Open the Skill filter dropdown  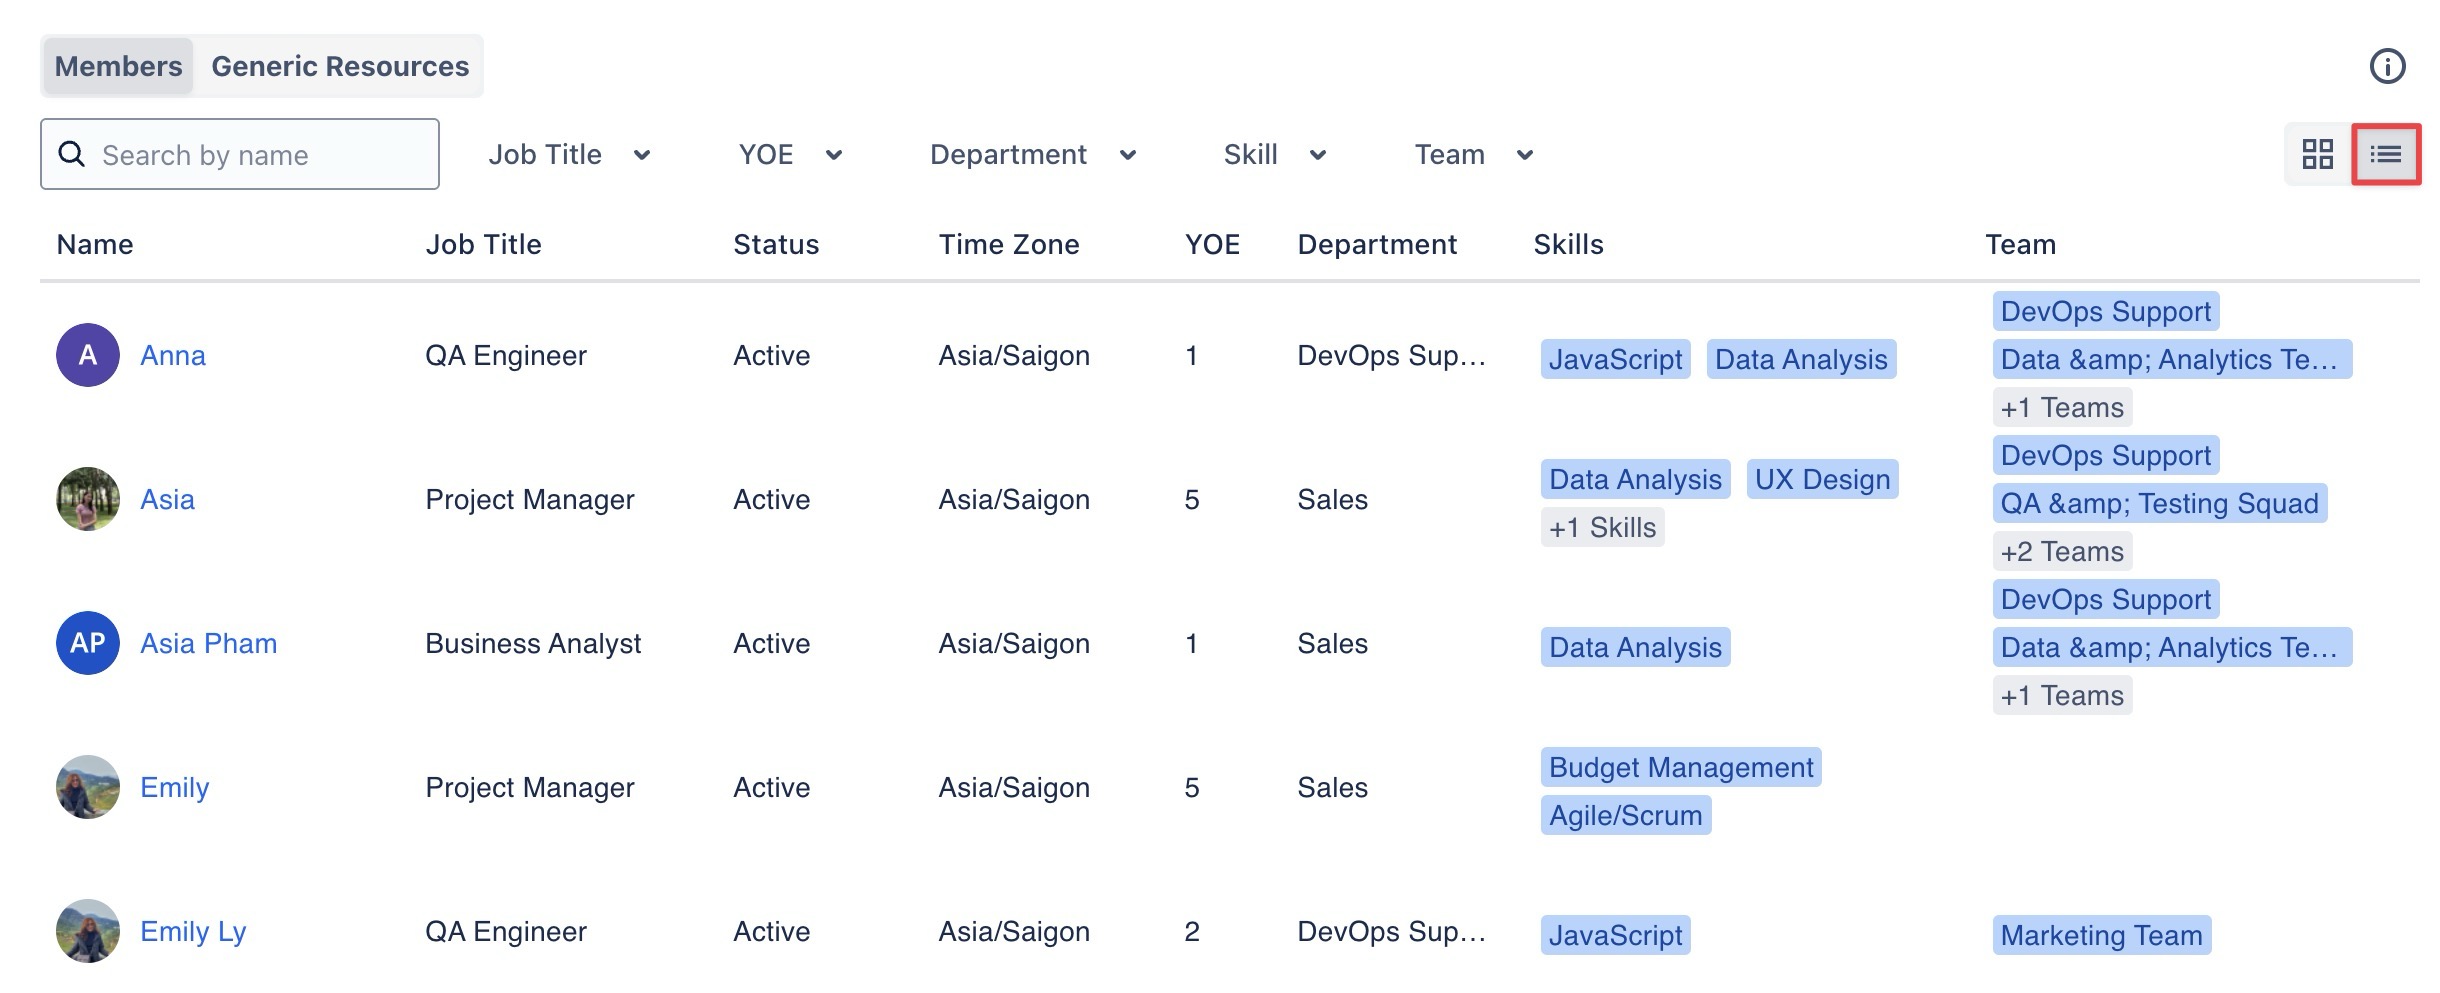[x=1274, y=155]
